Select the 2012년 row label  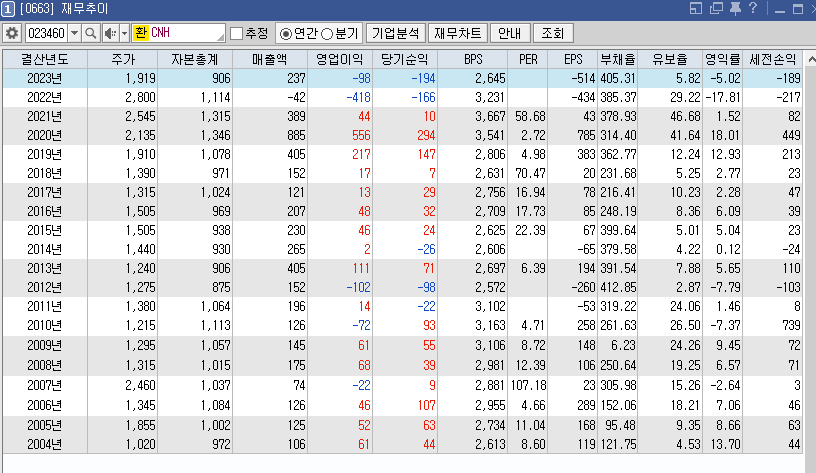click(45, 287)
